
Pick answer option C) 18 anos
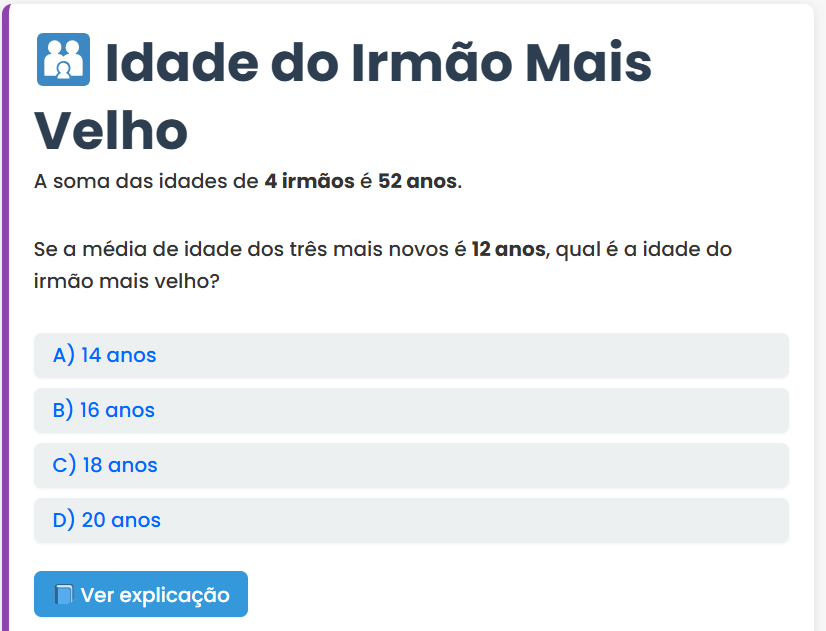[x=411, y=465]
